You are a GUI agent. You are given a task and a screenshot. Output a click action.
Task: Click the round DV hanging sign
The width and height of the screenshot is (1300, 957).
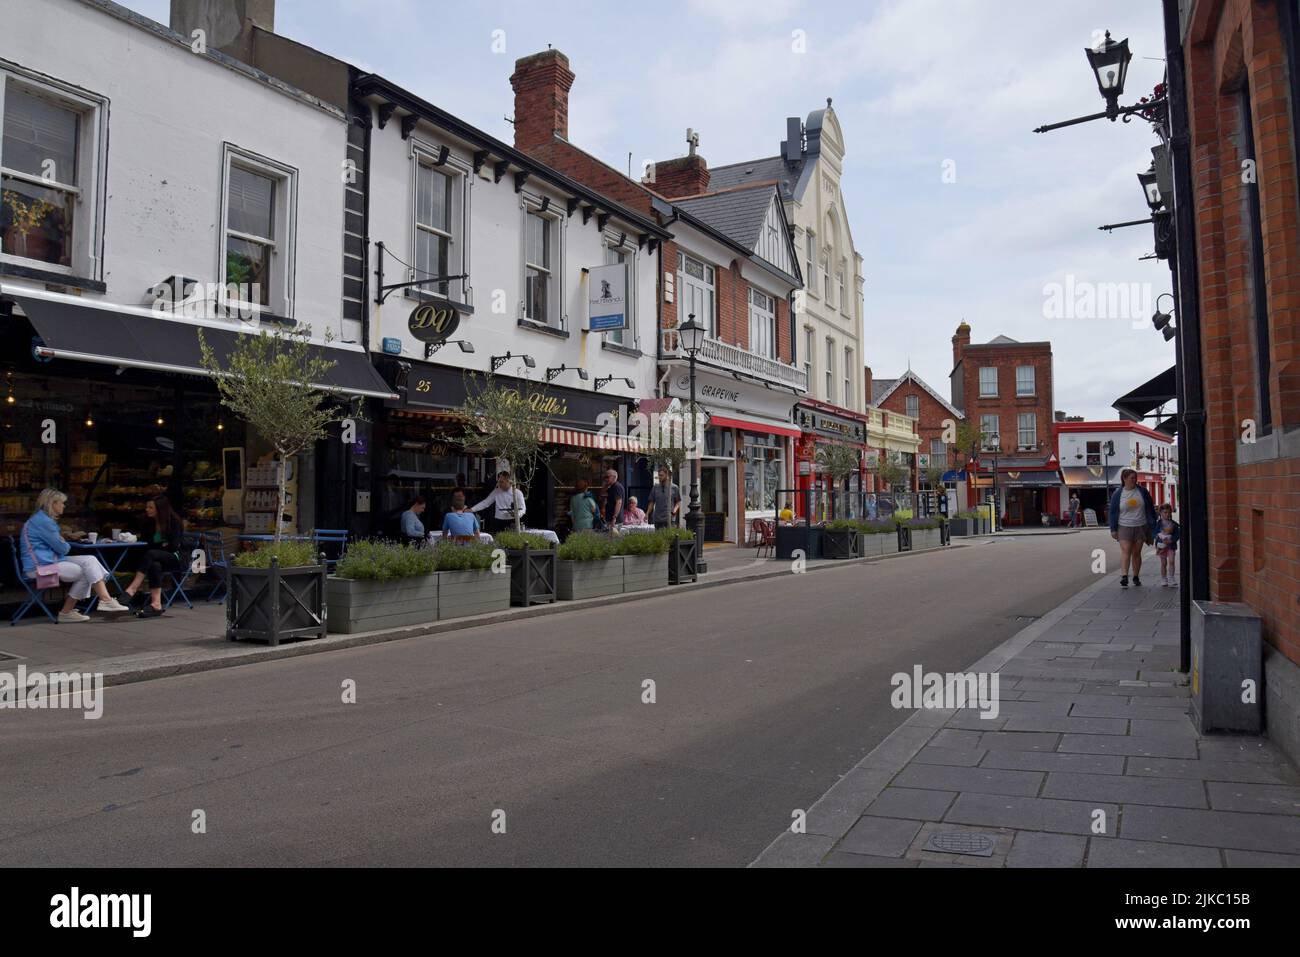point(433,321)
